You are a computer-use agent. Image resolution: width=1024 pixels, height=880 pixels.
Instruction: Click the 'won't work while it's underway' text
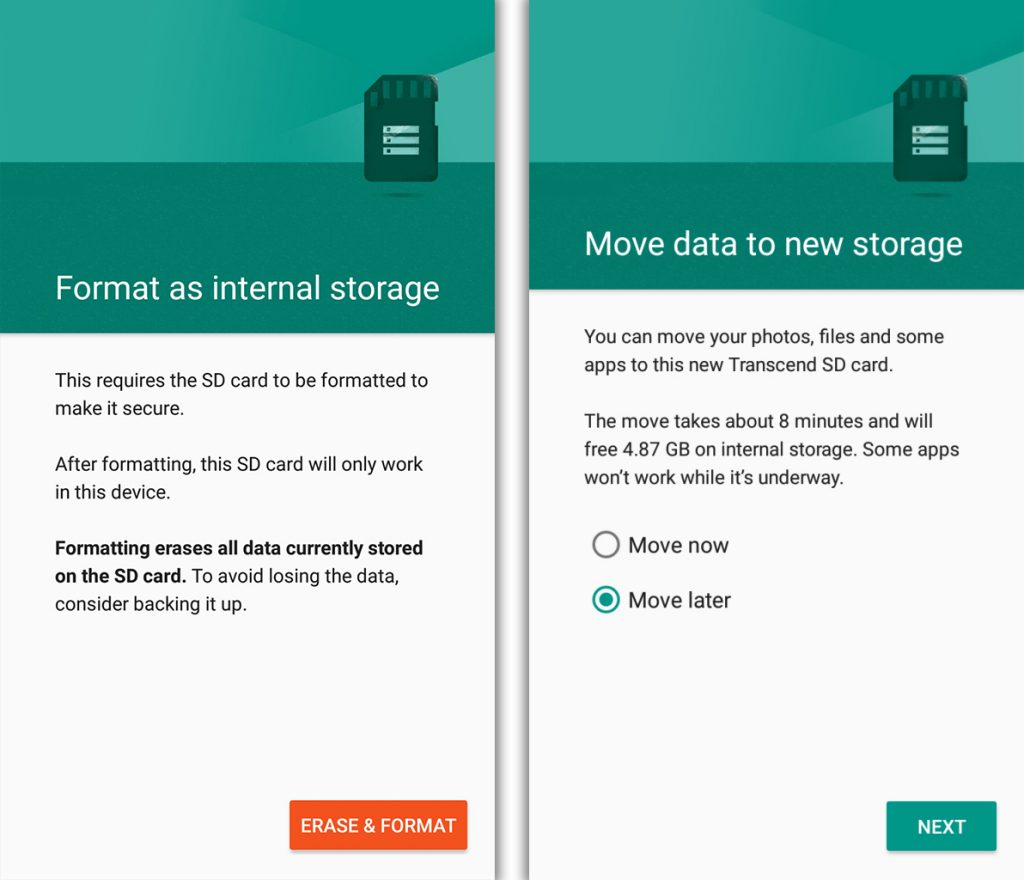pyautogui.click(x=714, y=478)
